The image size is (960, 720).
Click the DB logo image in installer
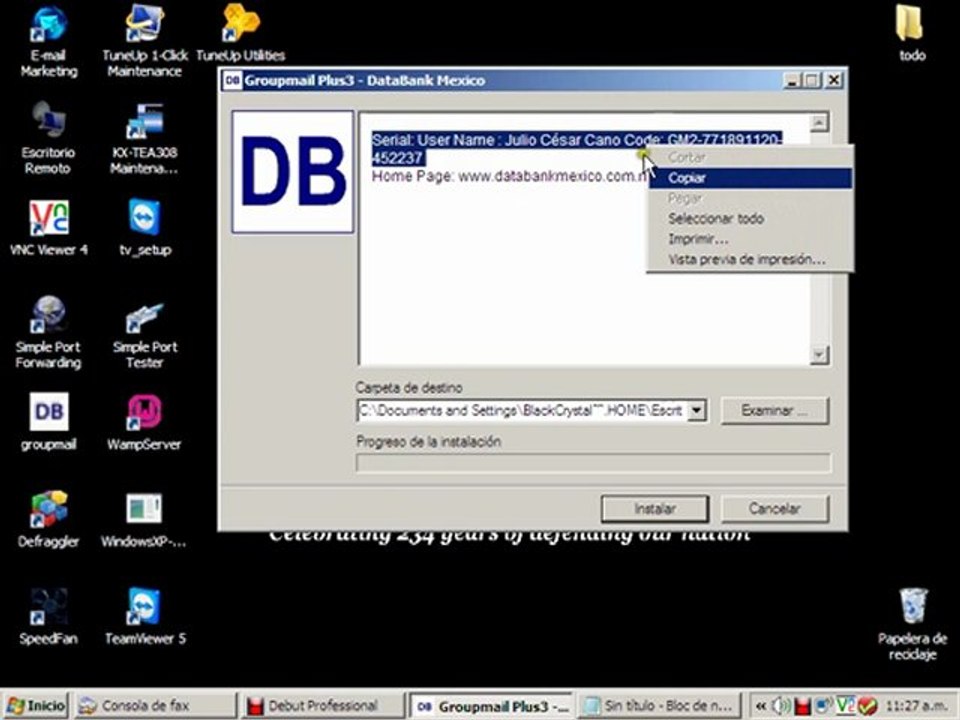(293, 172)
